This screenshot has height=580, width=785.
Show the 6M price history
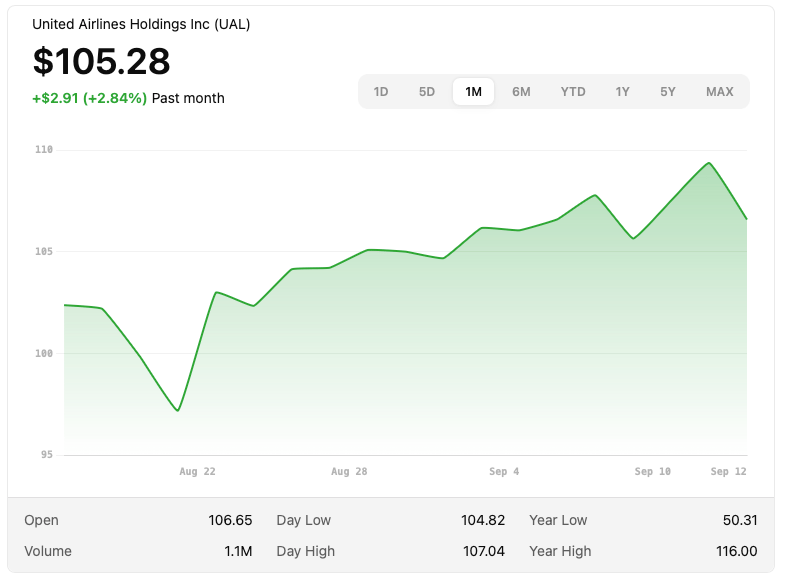point(521,92)
